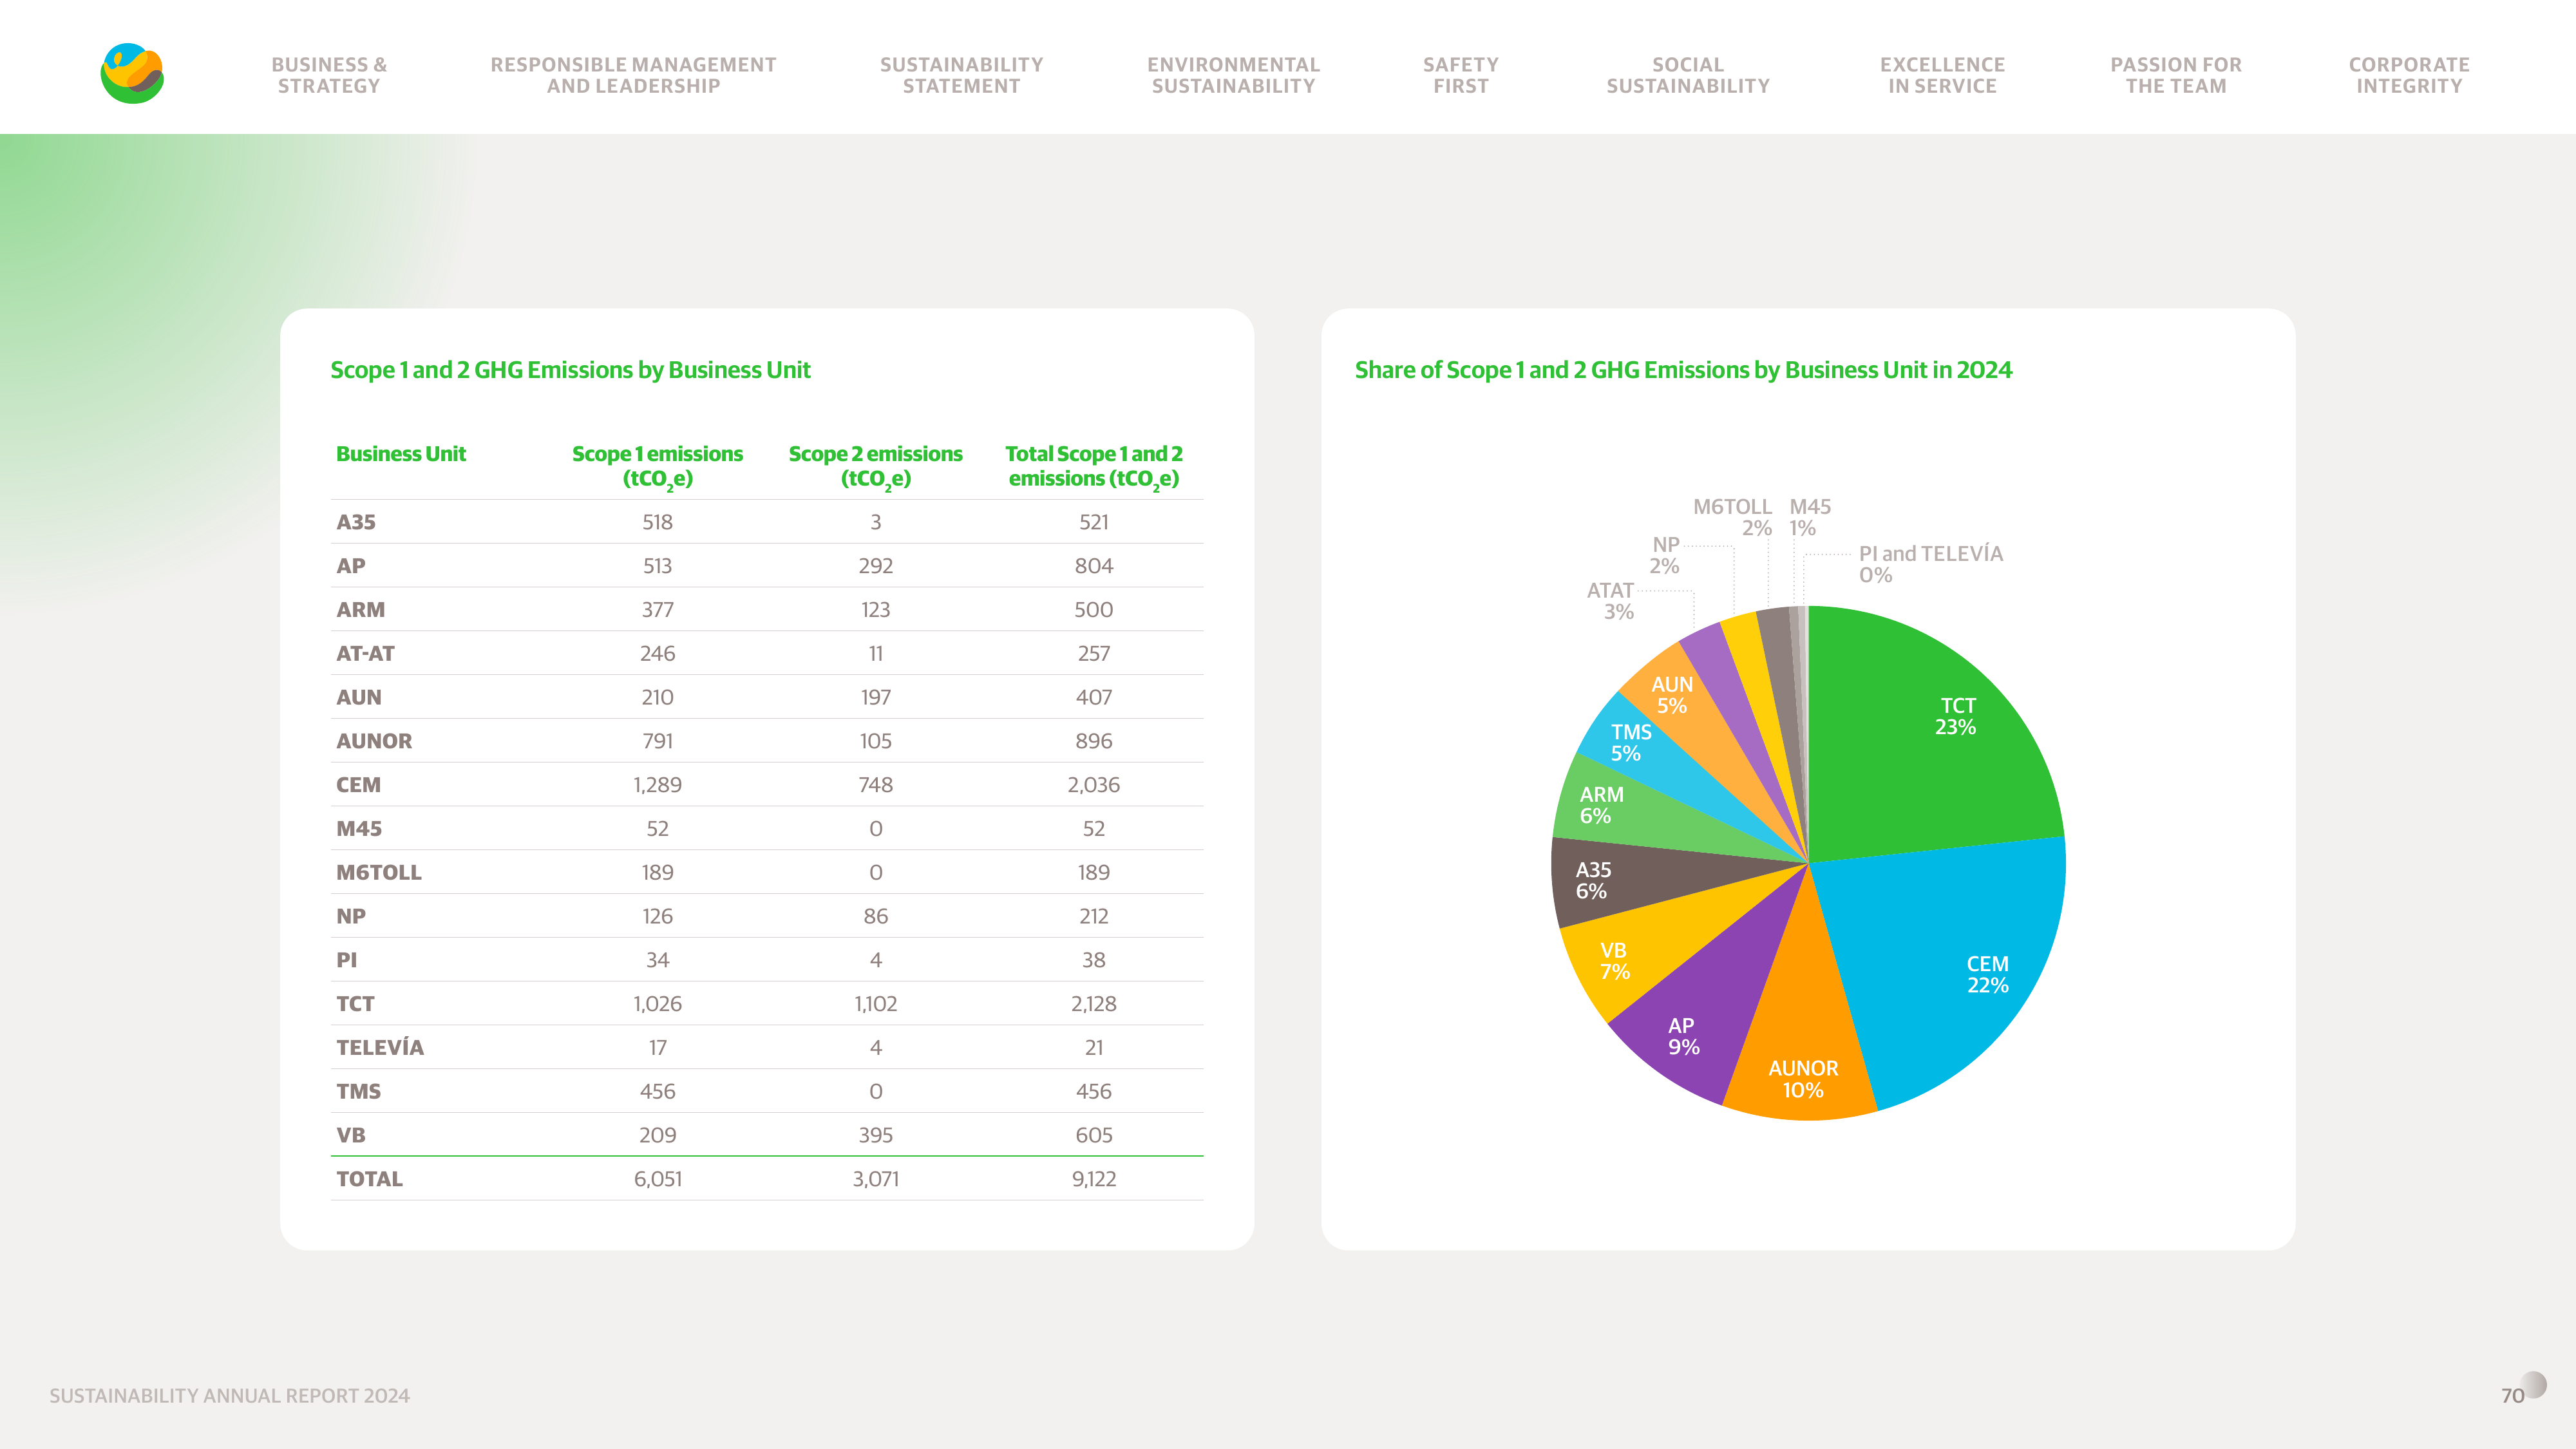This screenshot has height=1449, width=2576.
Task: Click 'Scope 1 and 2 GHG Emissions by Business Unit' title
Action: coord(570,370)
